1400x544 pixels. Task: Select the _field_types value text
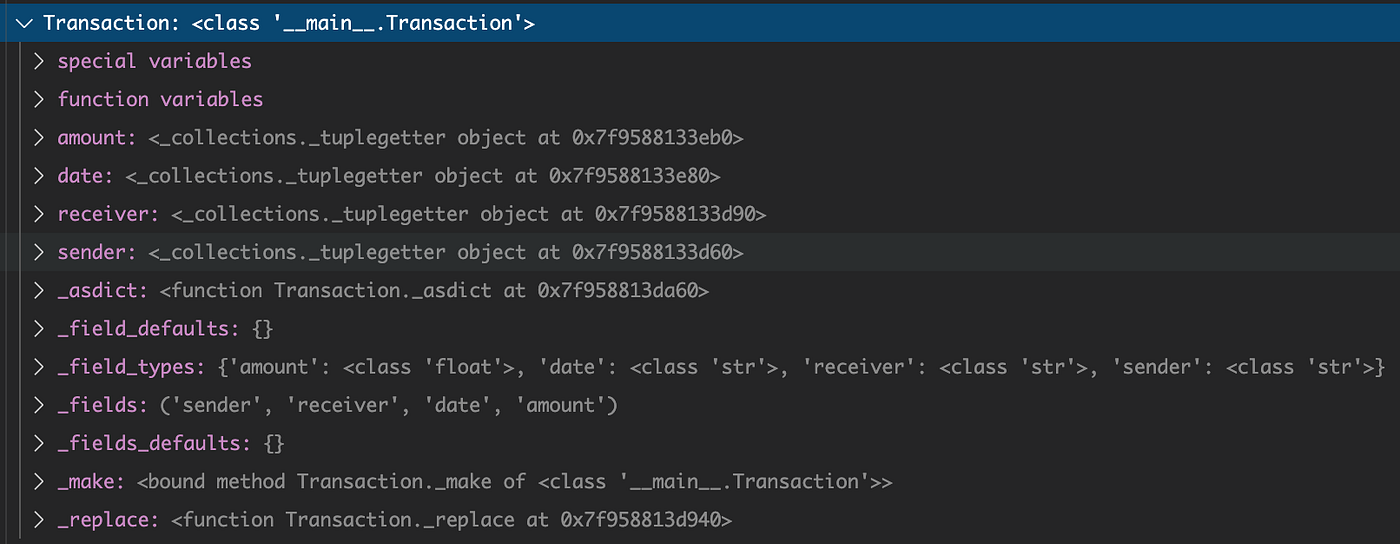pos(800,367)
